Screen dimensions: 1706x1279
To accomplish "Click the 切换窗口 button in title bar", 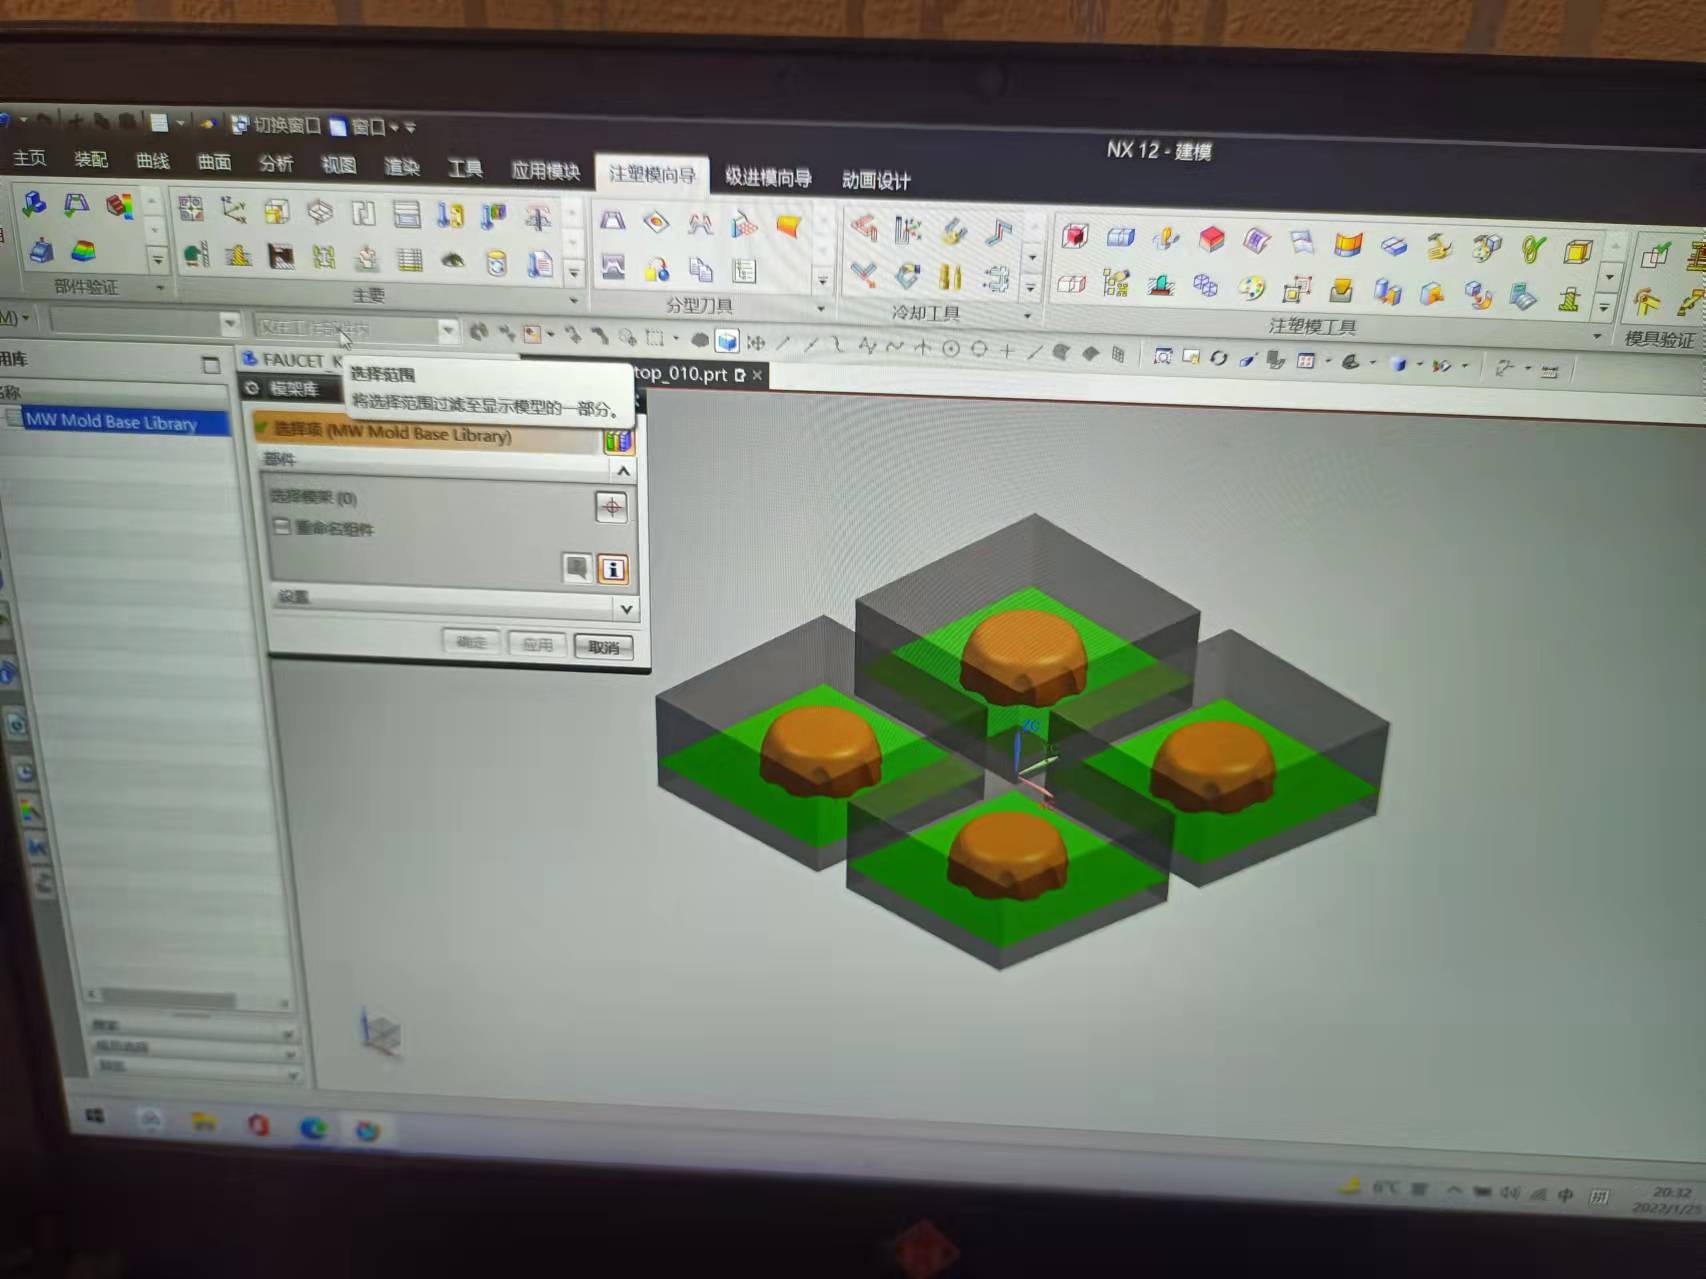I will pos(276,125).
